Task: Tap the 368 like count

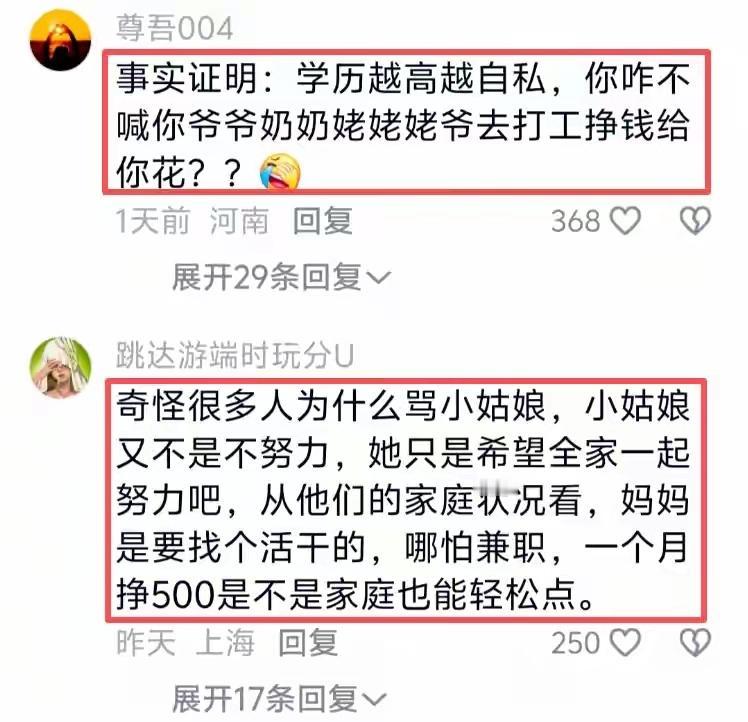Action: [x=575, y=221]
